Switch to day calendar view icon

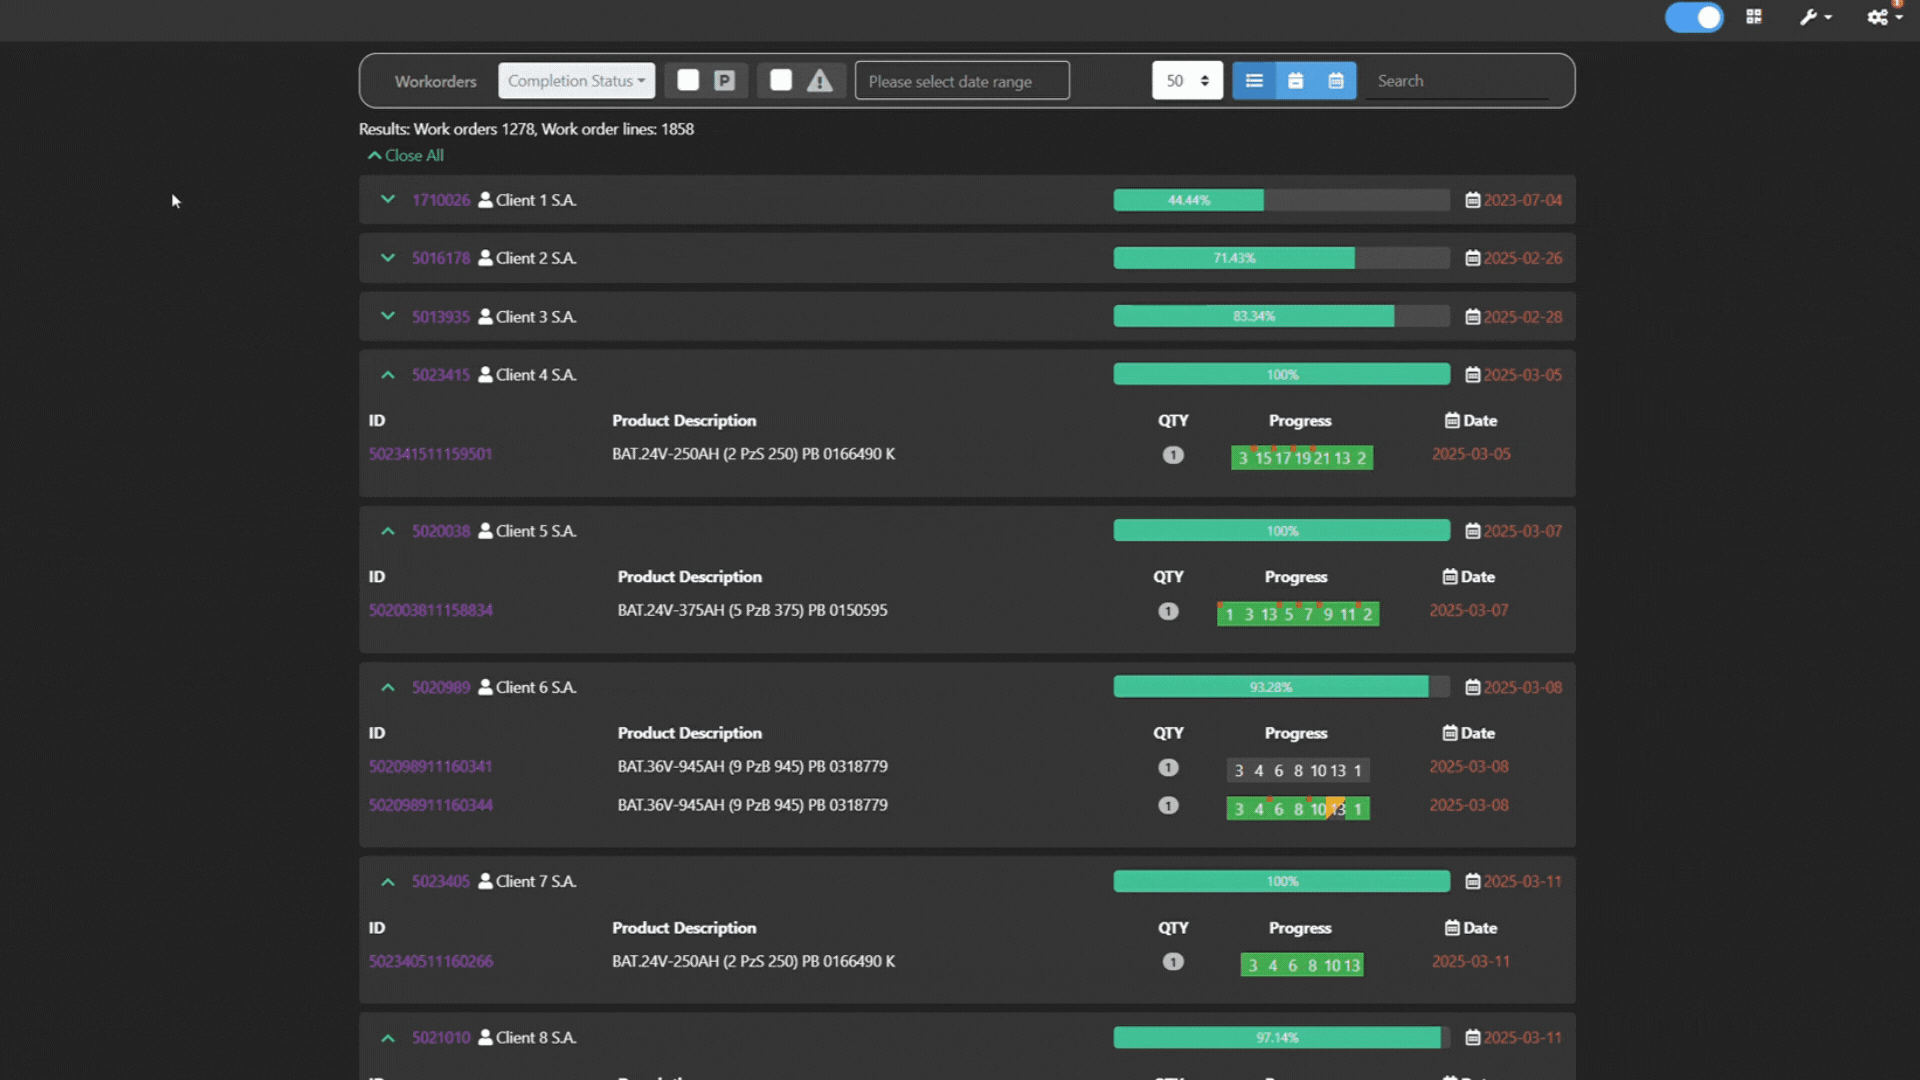tap(1295, 81)
